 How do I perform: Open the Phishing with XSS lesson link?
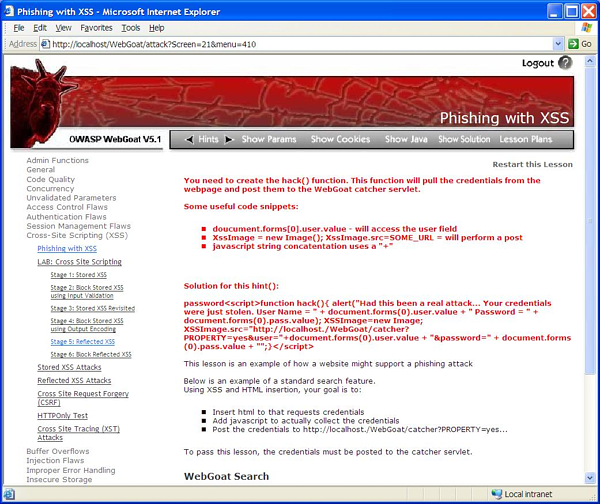(x=67, y=248)
